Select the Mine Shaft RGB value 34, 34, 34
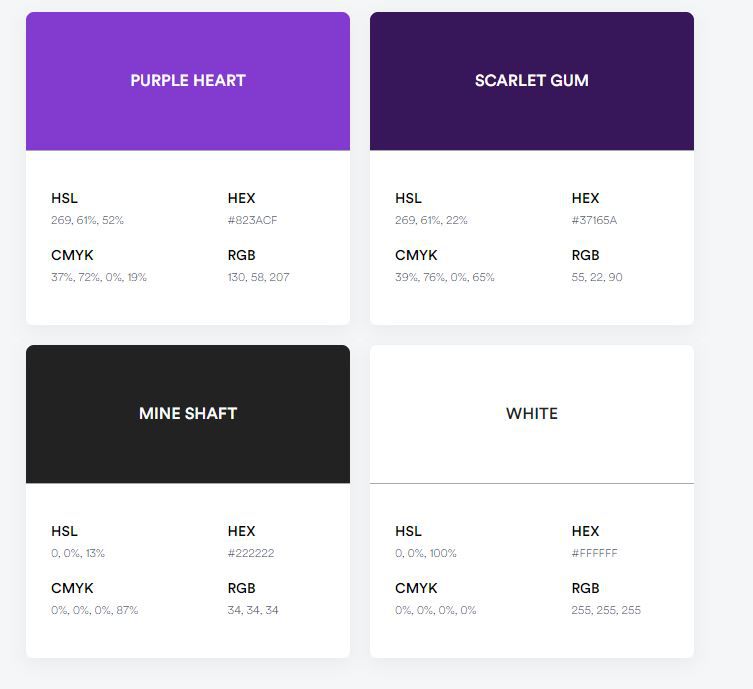Screen dimensions: 753x689 click(x=253, y=610)
